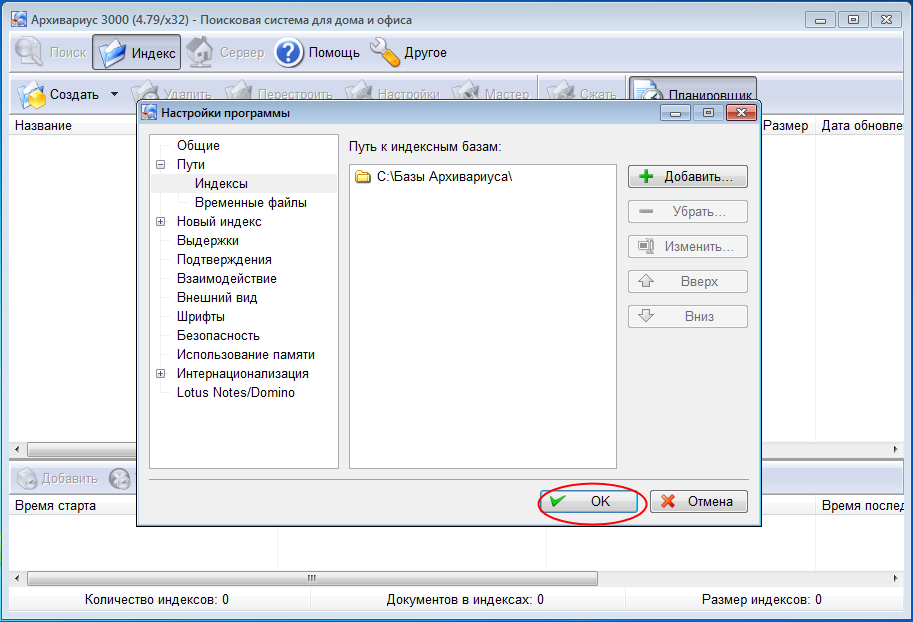The width and height of the screenshot is (913, 622).
Task: Confirm settings with OK button
Action: (x=589, y=501)
